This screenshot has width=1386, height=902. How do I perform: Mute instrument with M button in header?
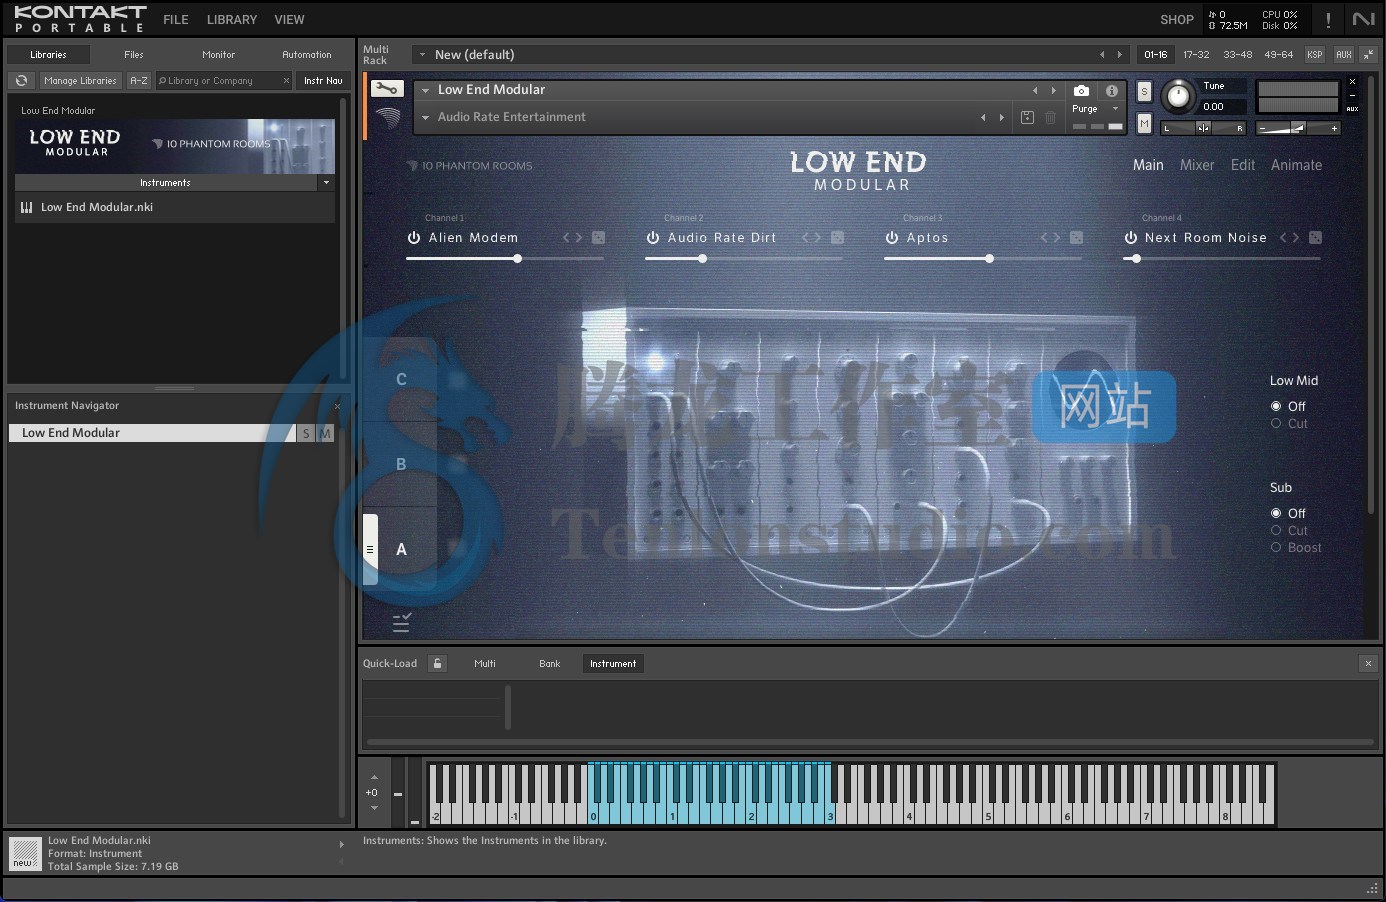pos(1145,123)
